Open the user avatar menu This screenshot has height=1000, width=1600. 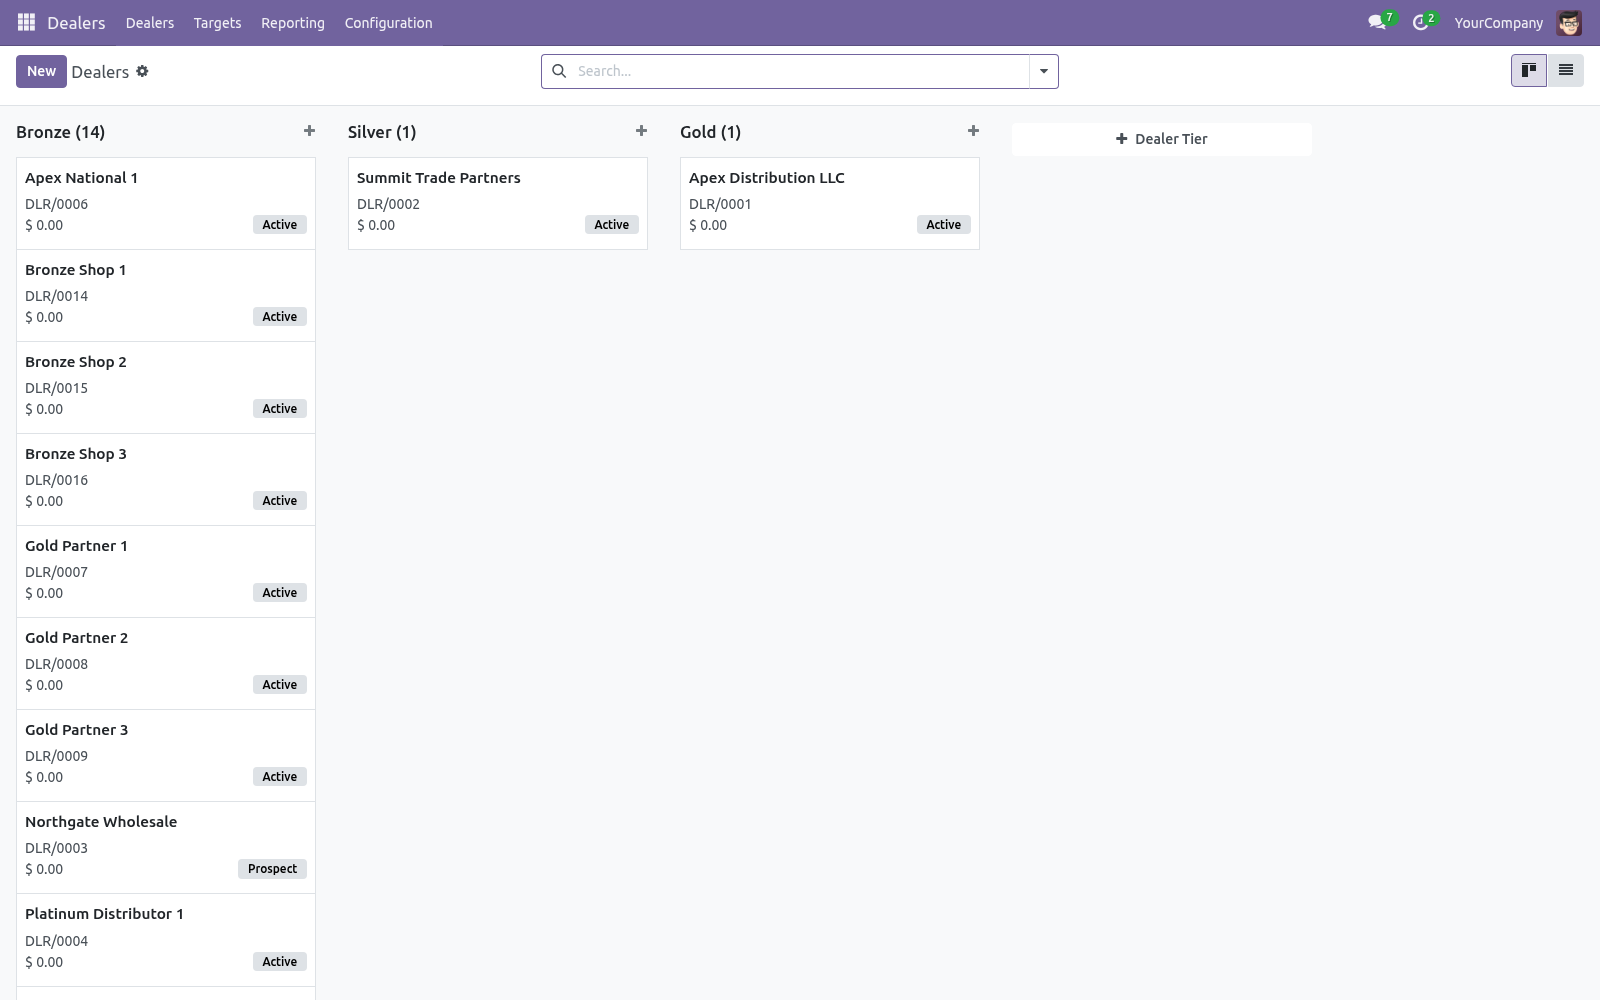click(1569, 22)
